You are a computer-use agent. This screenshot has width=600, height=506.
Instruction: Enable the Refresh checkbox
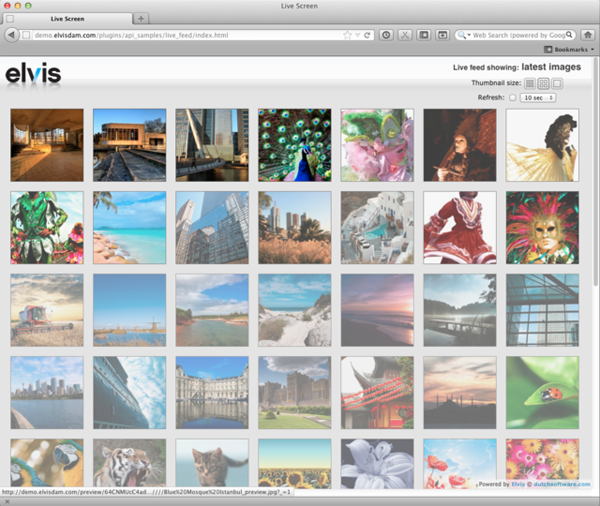pyautogui.click(x=513, y=98)
